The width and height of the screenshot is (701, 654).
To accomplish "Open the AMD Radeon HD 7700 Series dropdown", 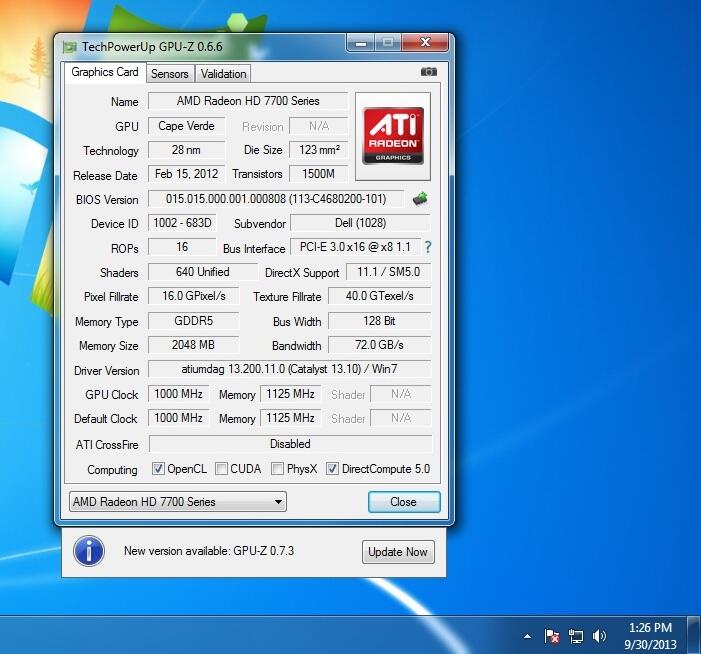I will point(178,502).
